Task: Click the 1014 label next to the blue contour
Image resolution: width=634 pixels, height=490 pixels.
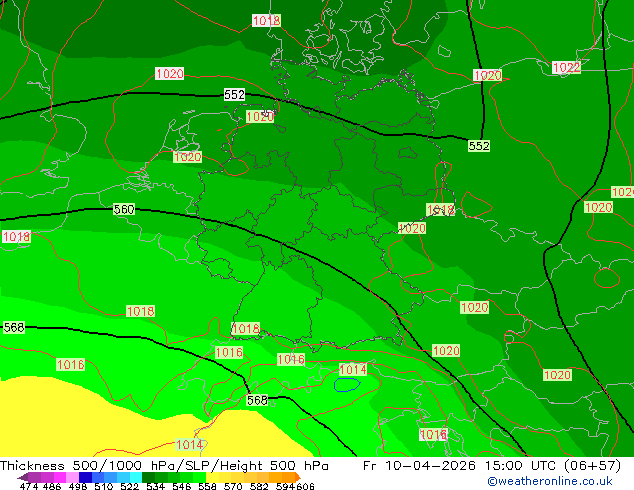Action: [x=353, y=369]
